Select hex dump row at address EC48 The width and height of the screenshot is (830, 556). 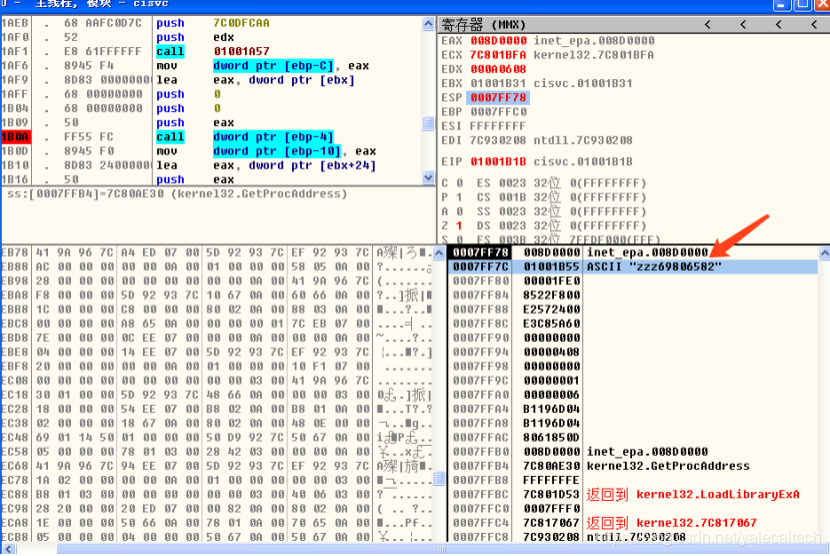(x=217, y=437)
